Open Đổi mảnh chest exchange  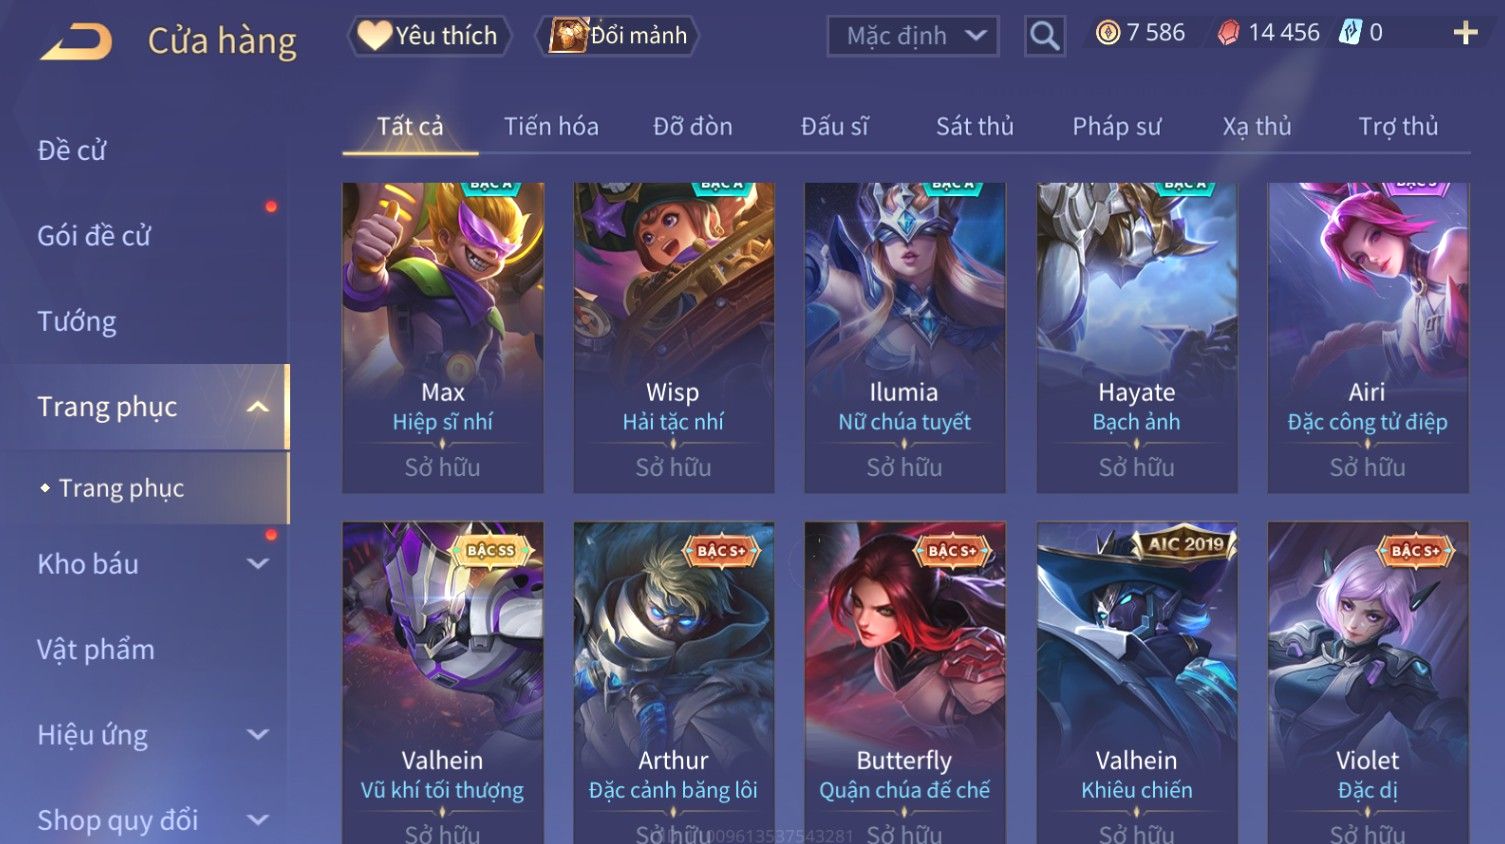coord(618,36)
